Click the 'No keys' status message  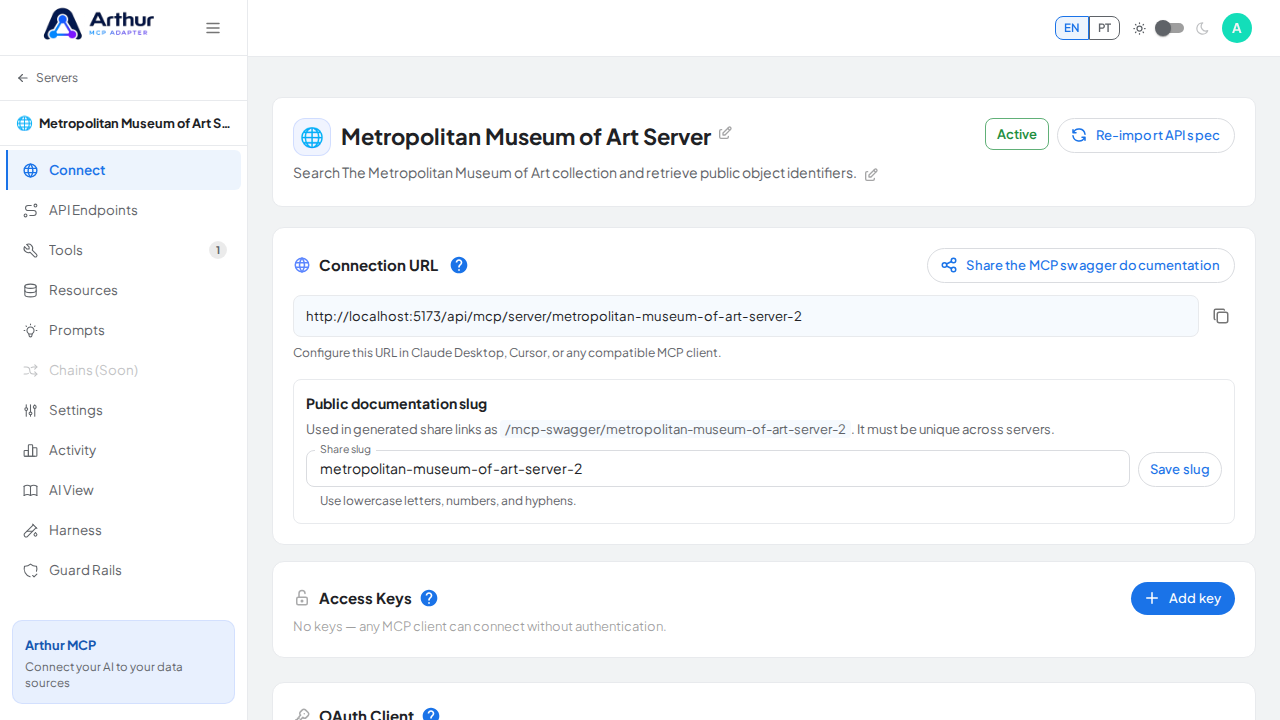point(479,626)
